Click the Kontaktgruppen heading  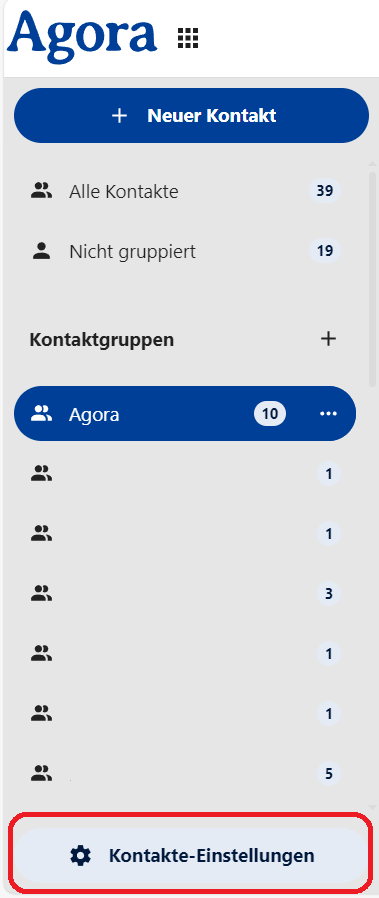[101, 340]
